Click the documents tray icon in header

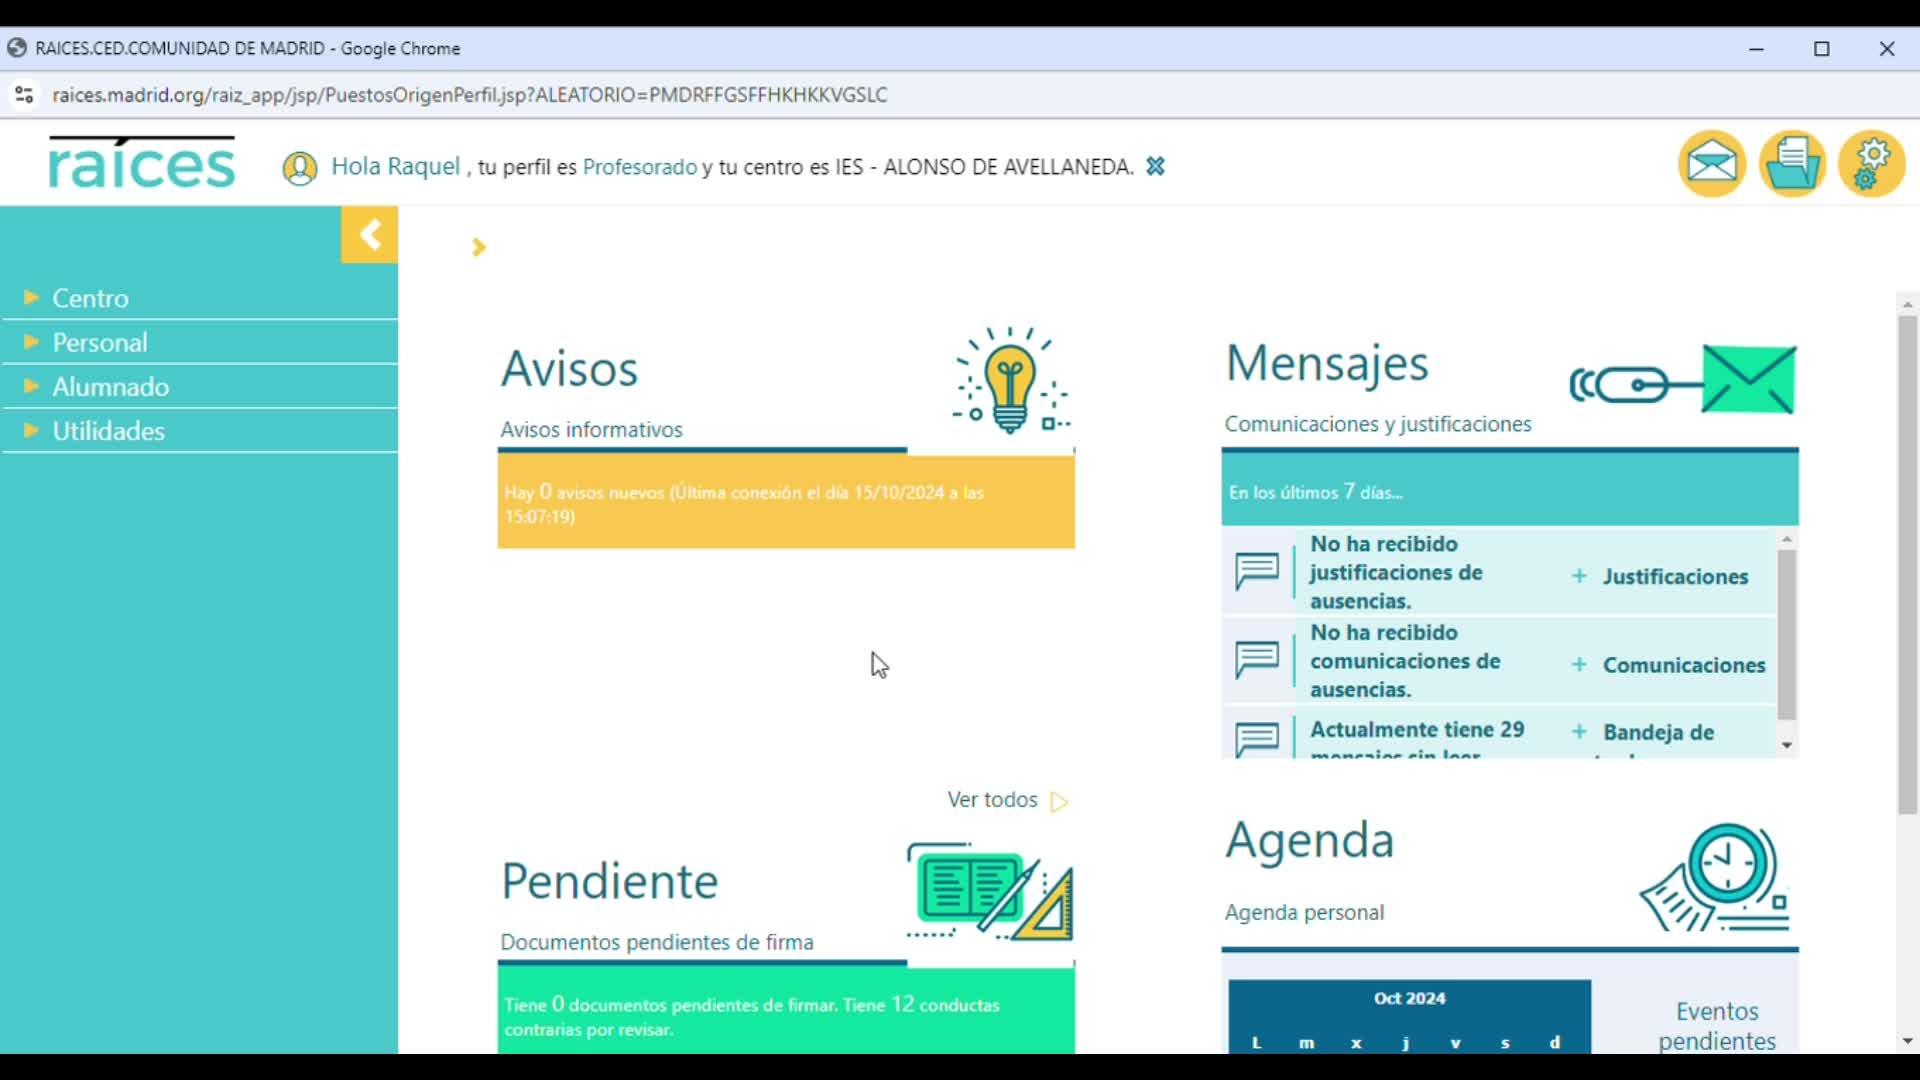(1792, 163)
